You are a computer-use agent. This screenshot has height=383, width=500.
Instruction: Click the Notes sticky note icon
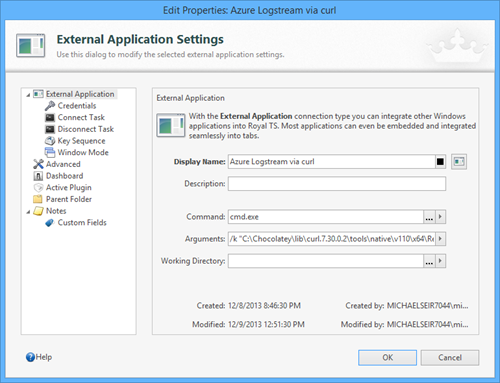click(39, 211)
